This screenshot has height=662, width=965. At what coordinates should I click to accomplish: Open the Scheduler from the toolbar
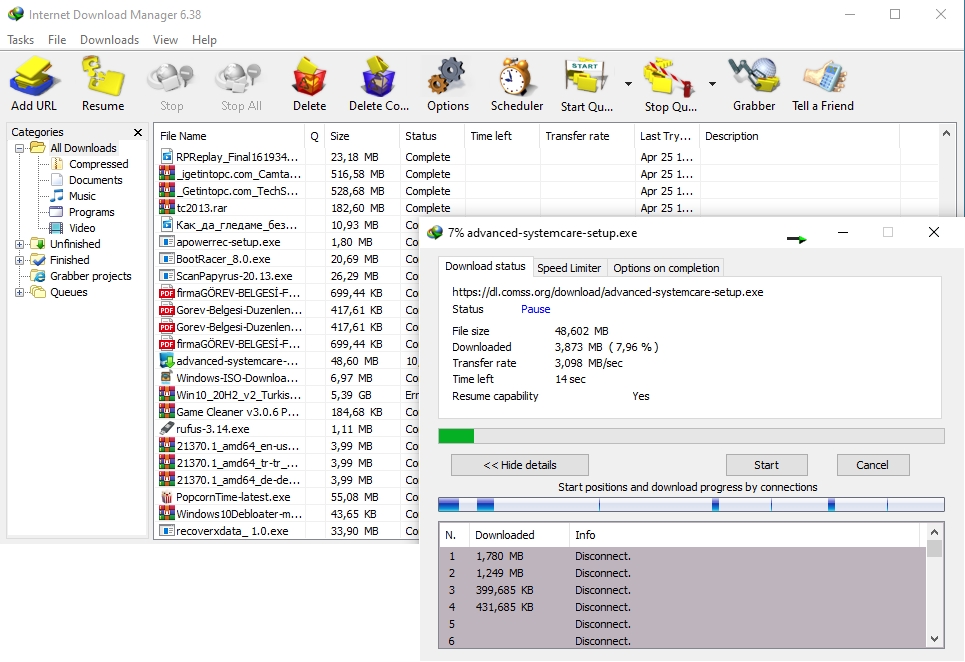tap(516, 84)
